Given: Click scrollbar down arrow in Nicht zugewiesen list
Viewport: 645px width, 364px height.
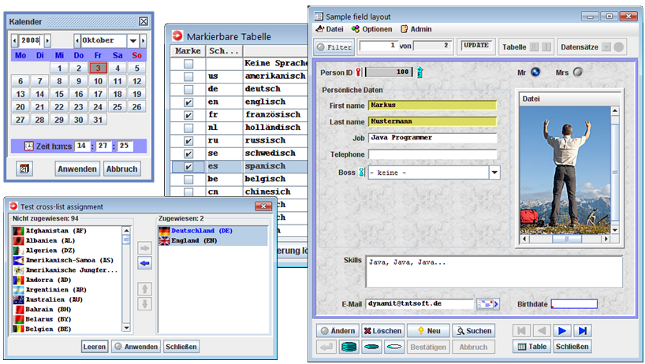Looking at the screenshot, I should [126, 328].
